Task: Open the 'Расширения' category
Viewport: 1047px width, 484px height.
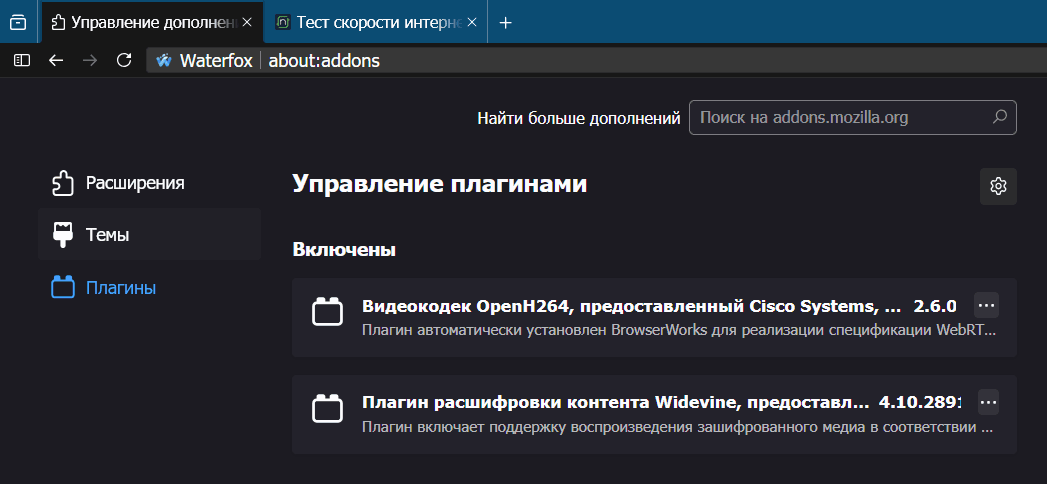Action: click(150, 183)
